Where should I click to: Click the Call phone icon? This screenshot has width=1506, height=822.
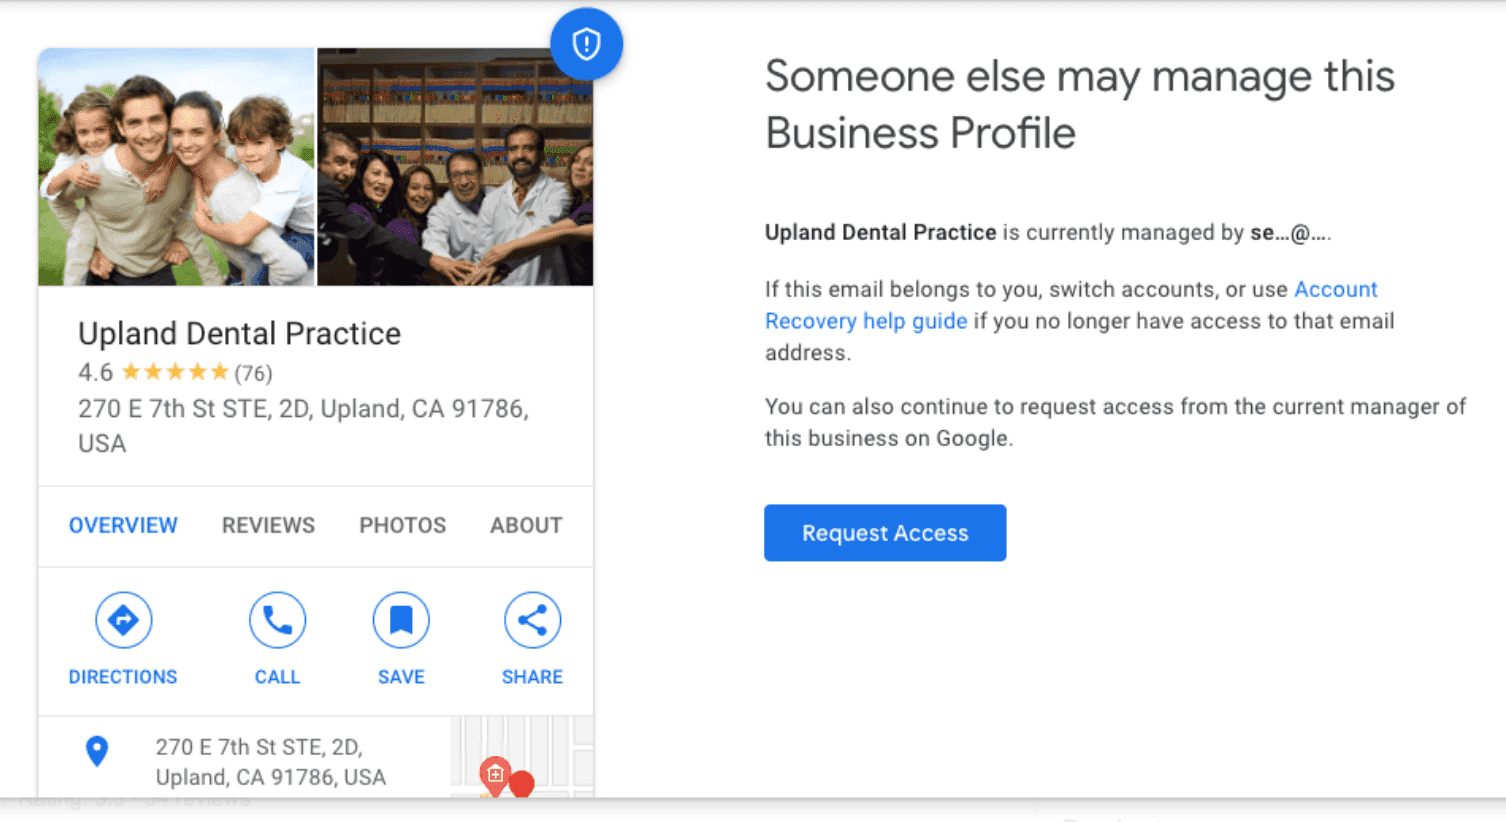[x=277, y=620]
